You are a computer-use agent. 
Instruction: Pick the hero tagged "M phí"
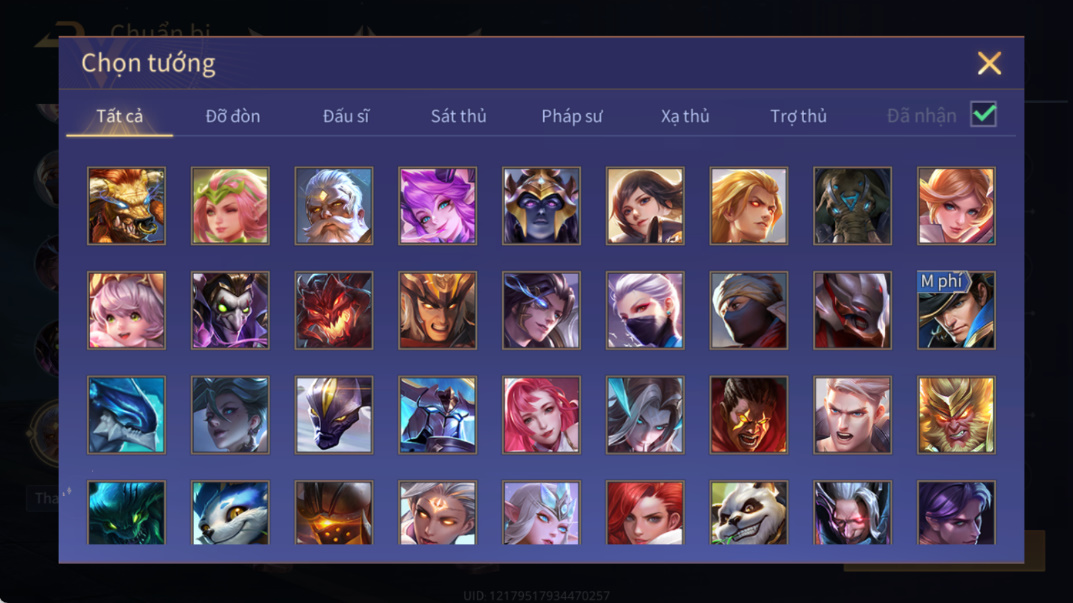956,310
